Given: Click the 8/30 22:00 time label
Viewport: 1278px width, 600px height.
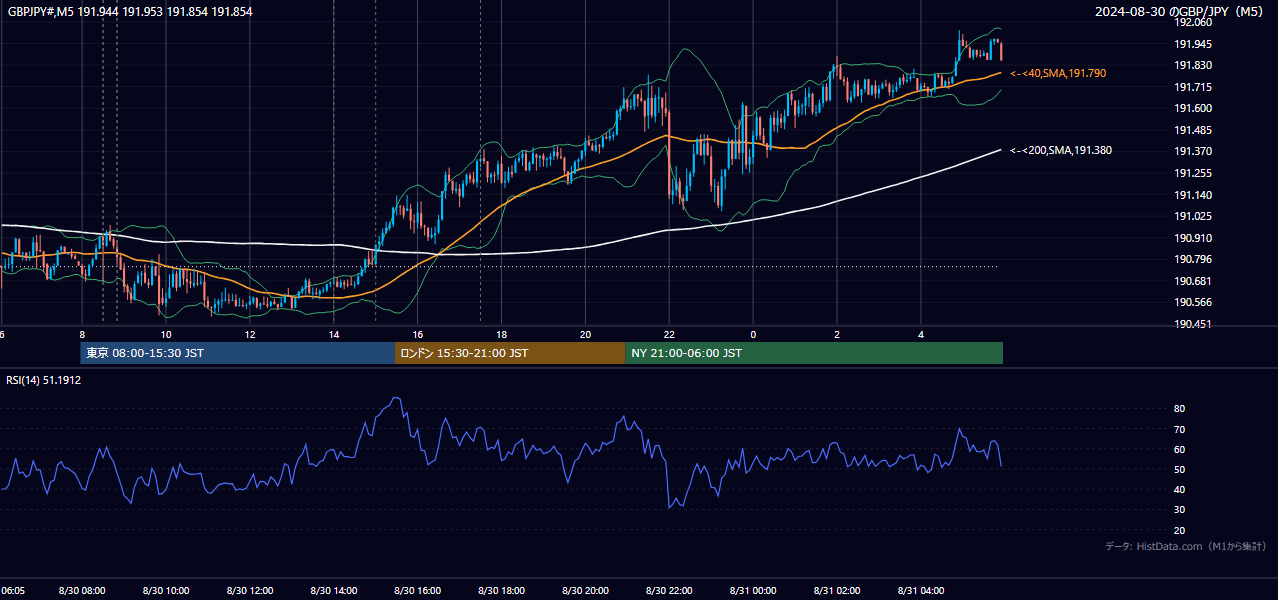Looking at the screenshot, I should pyautogui.click(x=670, y=591).
